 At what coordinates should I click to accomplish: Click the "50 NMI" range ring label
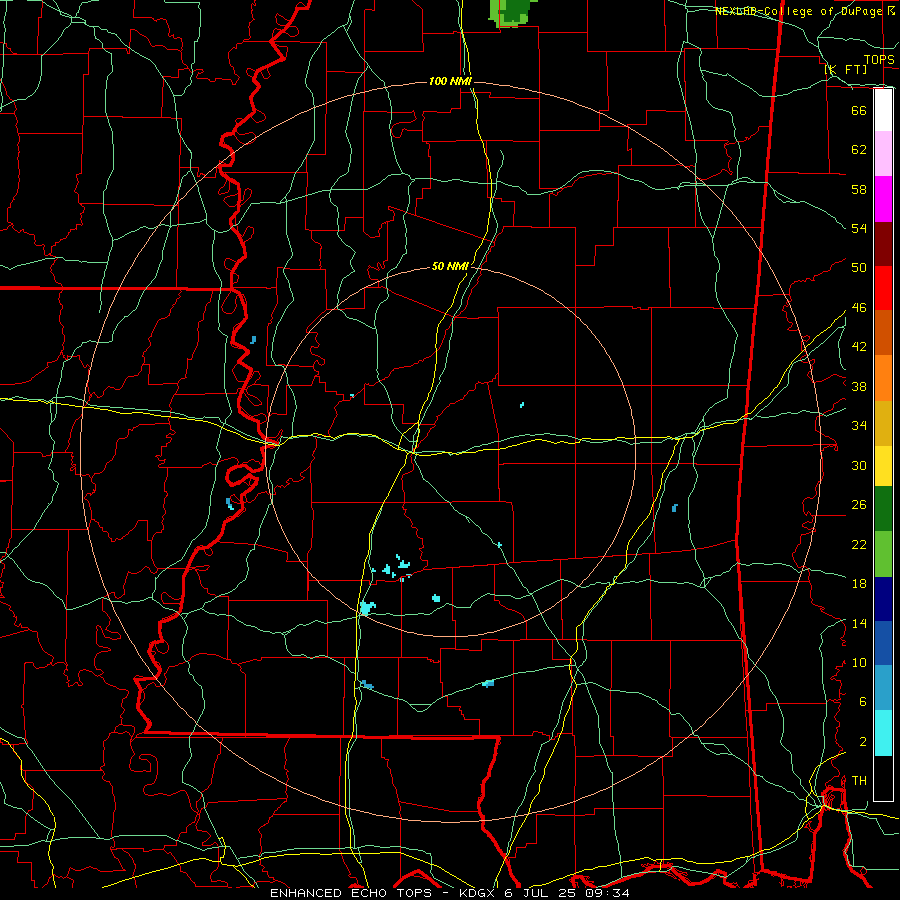450,266
